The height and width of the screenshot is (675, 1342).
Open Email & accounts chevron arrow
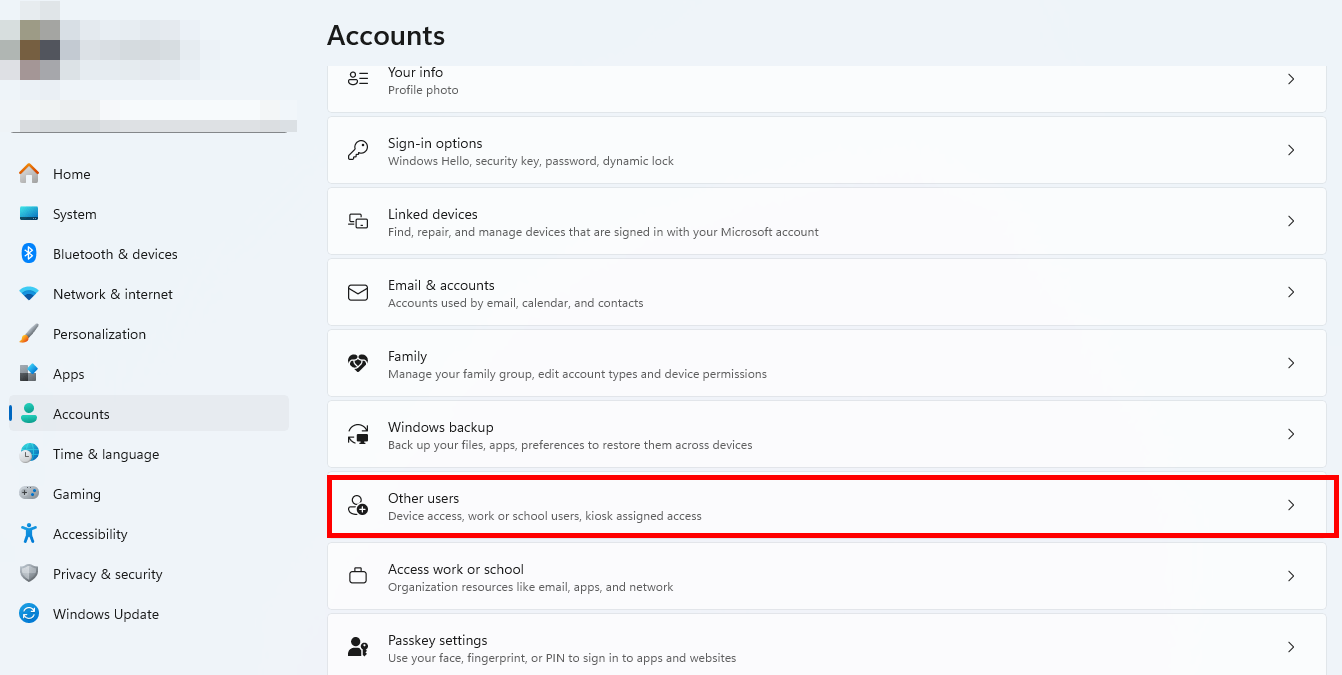pos(1291,292)
